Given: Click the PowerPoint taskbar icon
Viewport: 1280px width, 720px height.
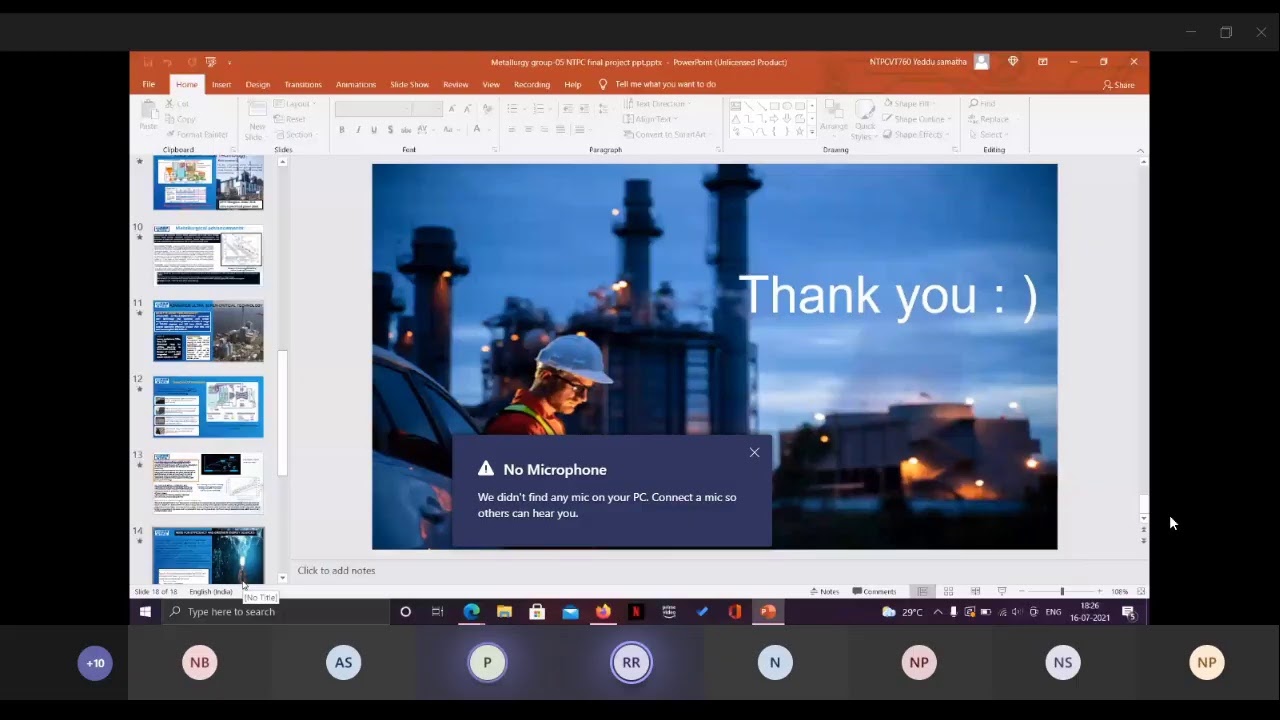Looking at the screenshot, I should (x=768, y=612).
